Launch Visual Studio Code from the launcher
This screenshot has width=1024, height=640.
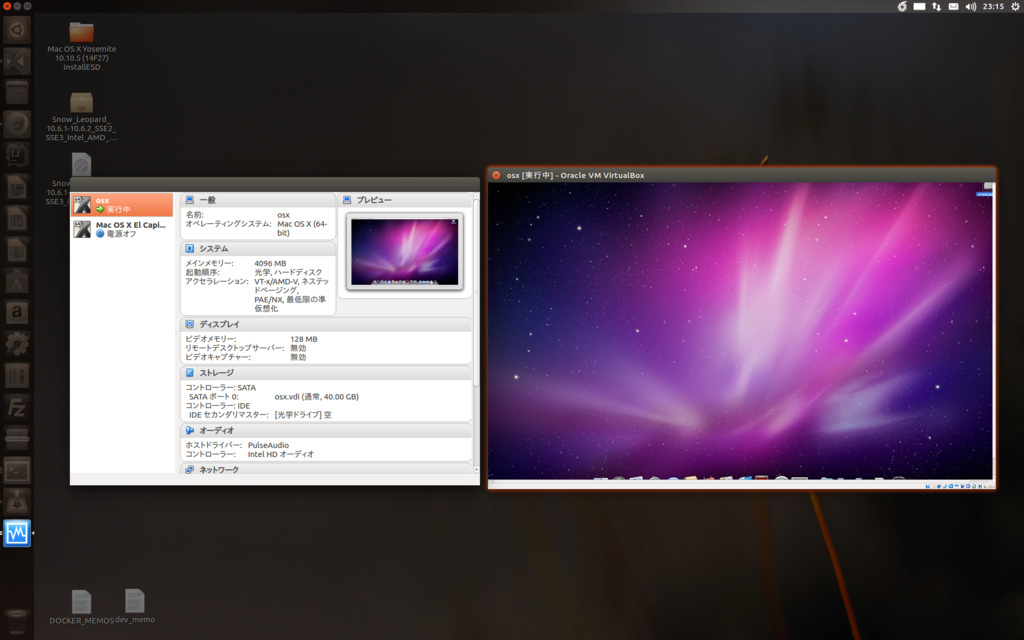click(17, 61)
